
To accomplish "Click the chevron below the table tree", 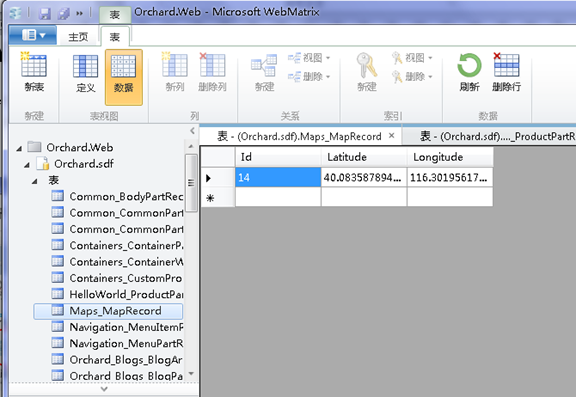I will pos(104,389).
